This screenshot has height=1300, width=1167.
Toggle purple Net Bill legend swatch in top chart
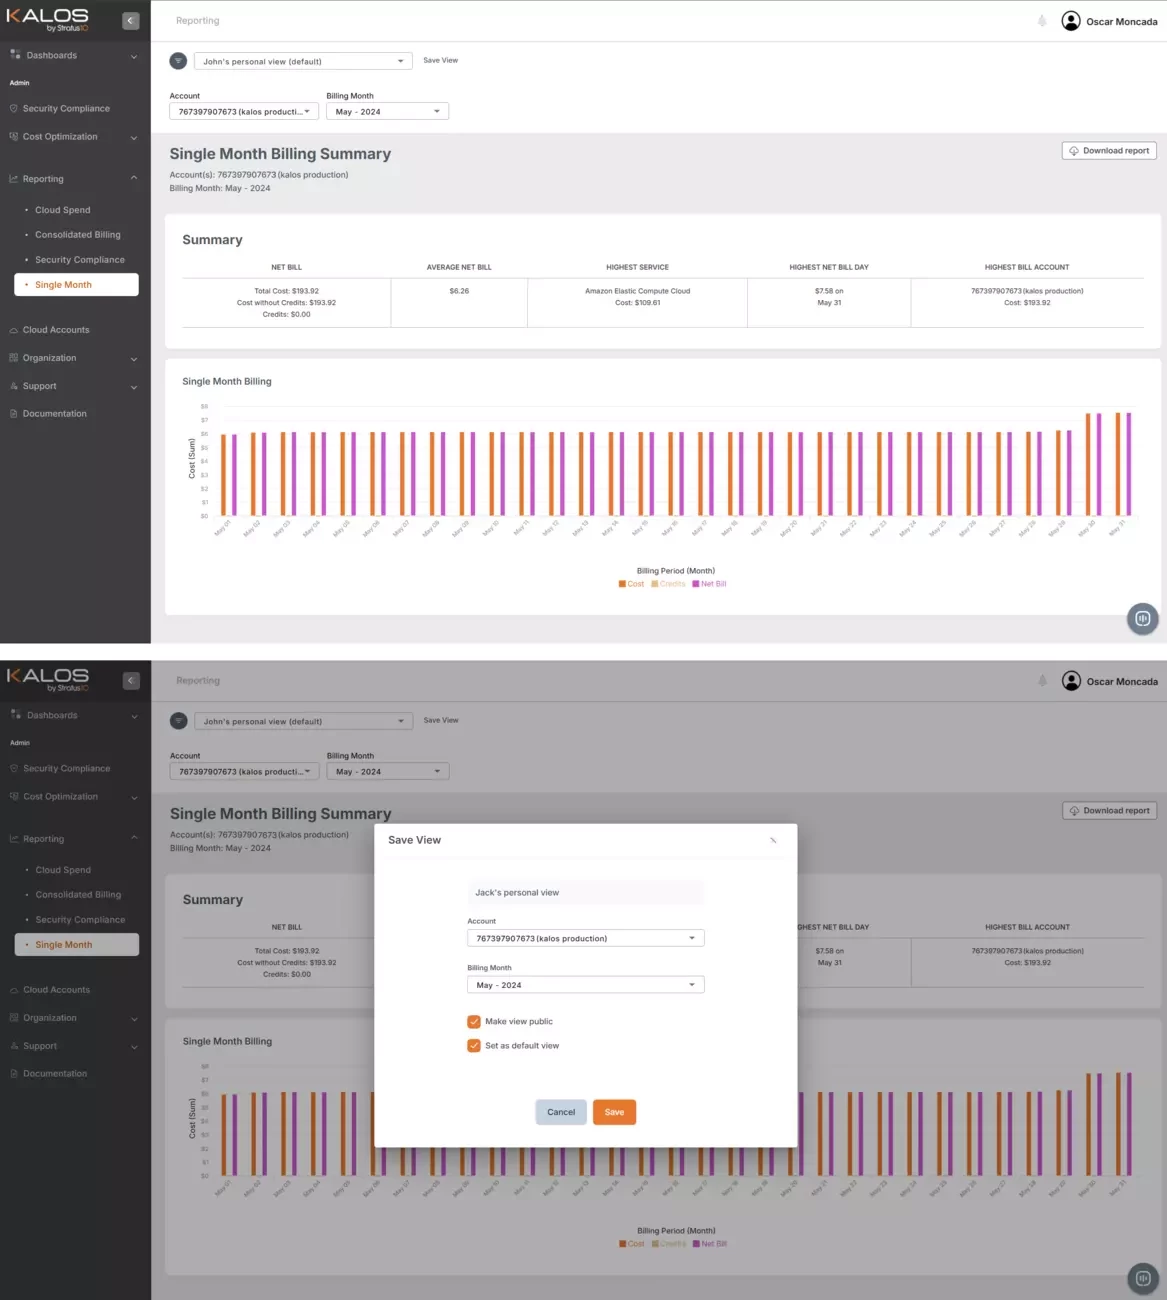click(696, 584)
